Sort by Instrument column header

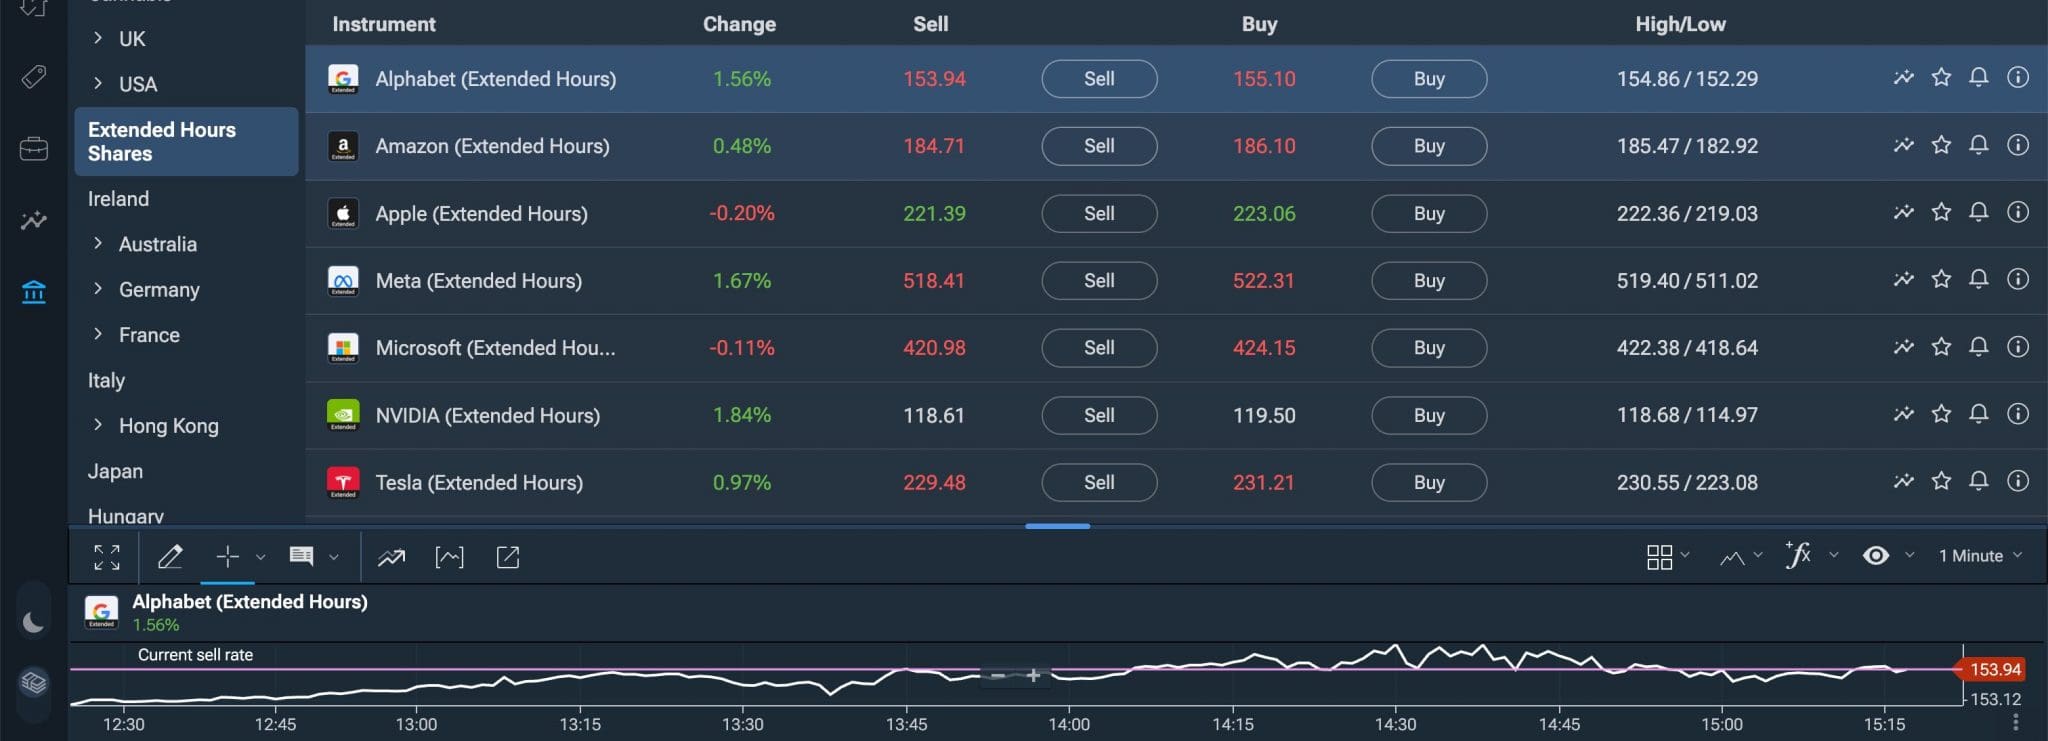(x=384, y=24)
